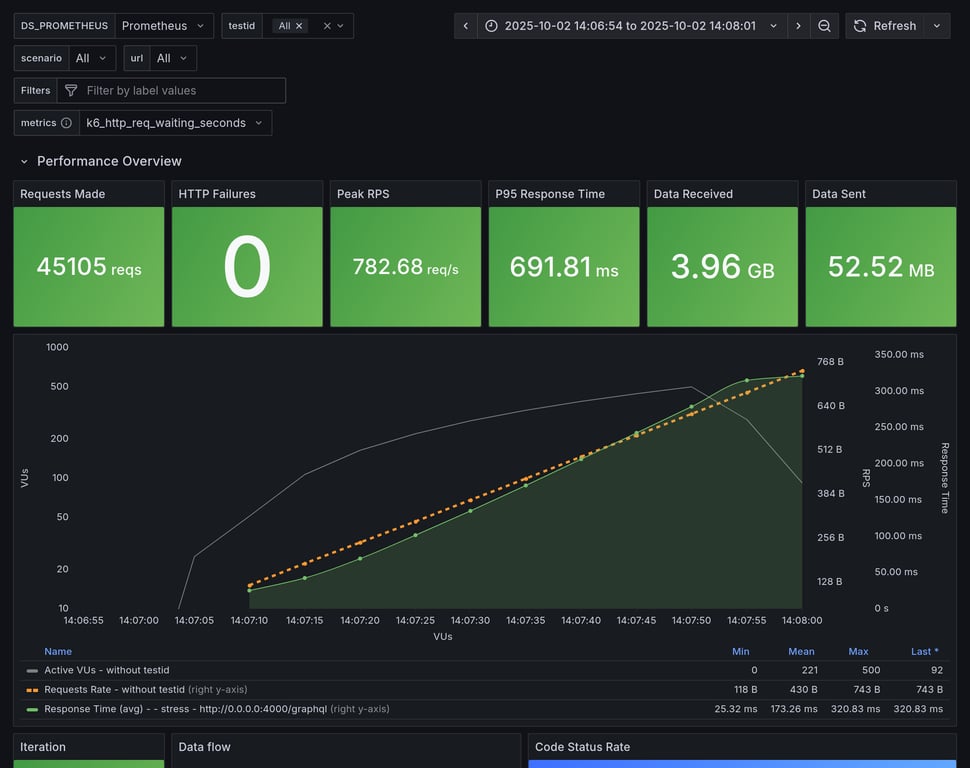Click the orange Requests Rate color swatch
Screen dimensions: 970x768
33,690
